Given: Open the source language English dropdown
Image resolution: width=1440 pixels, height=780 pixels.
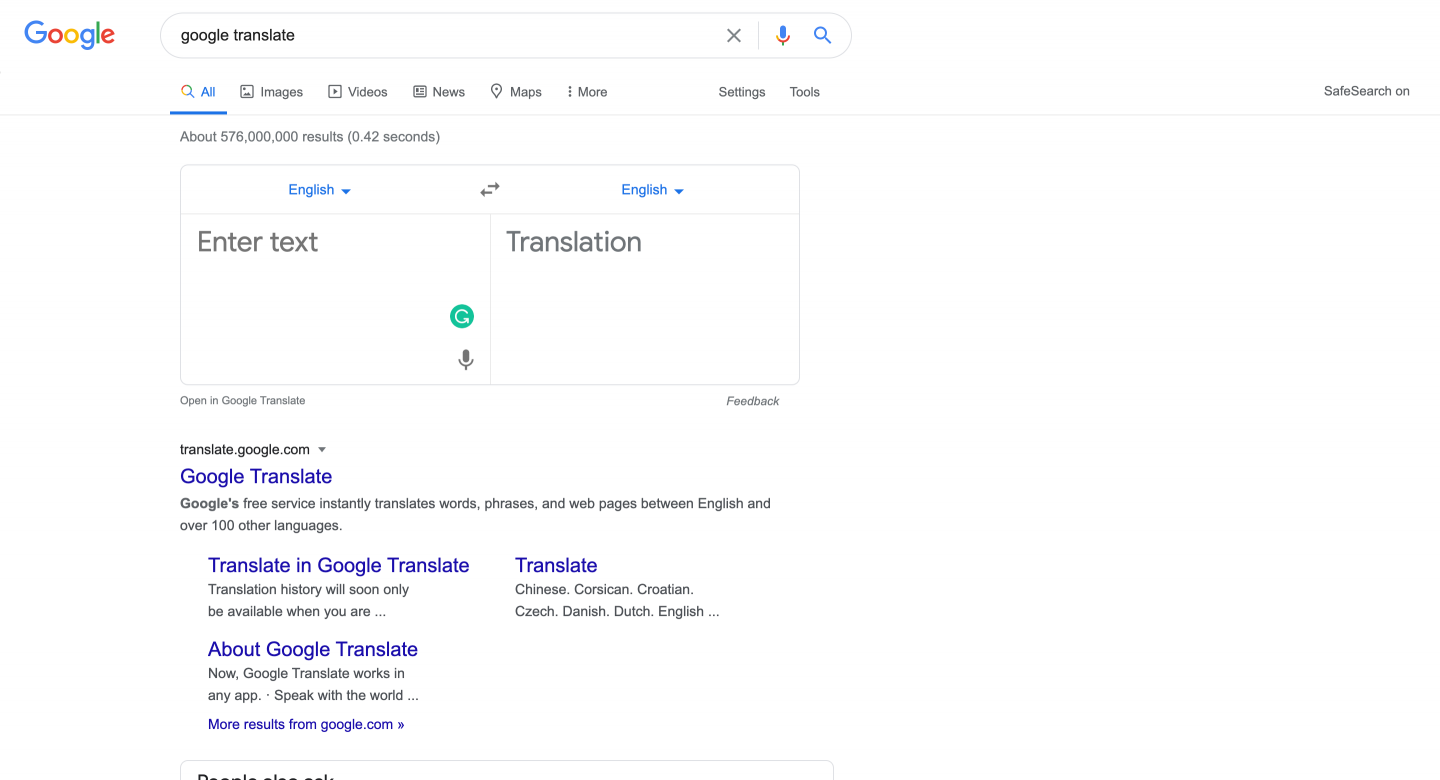Looking at the screenshot, I should coord(320,190).
